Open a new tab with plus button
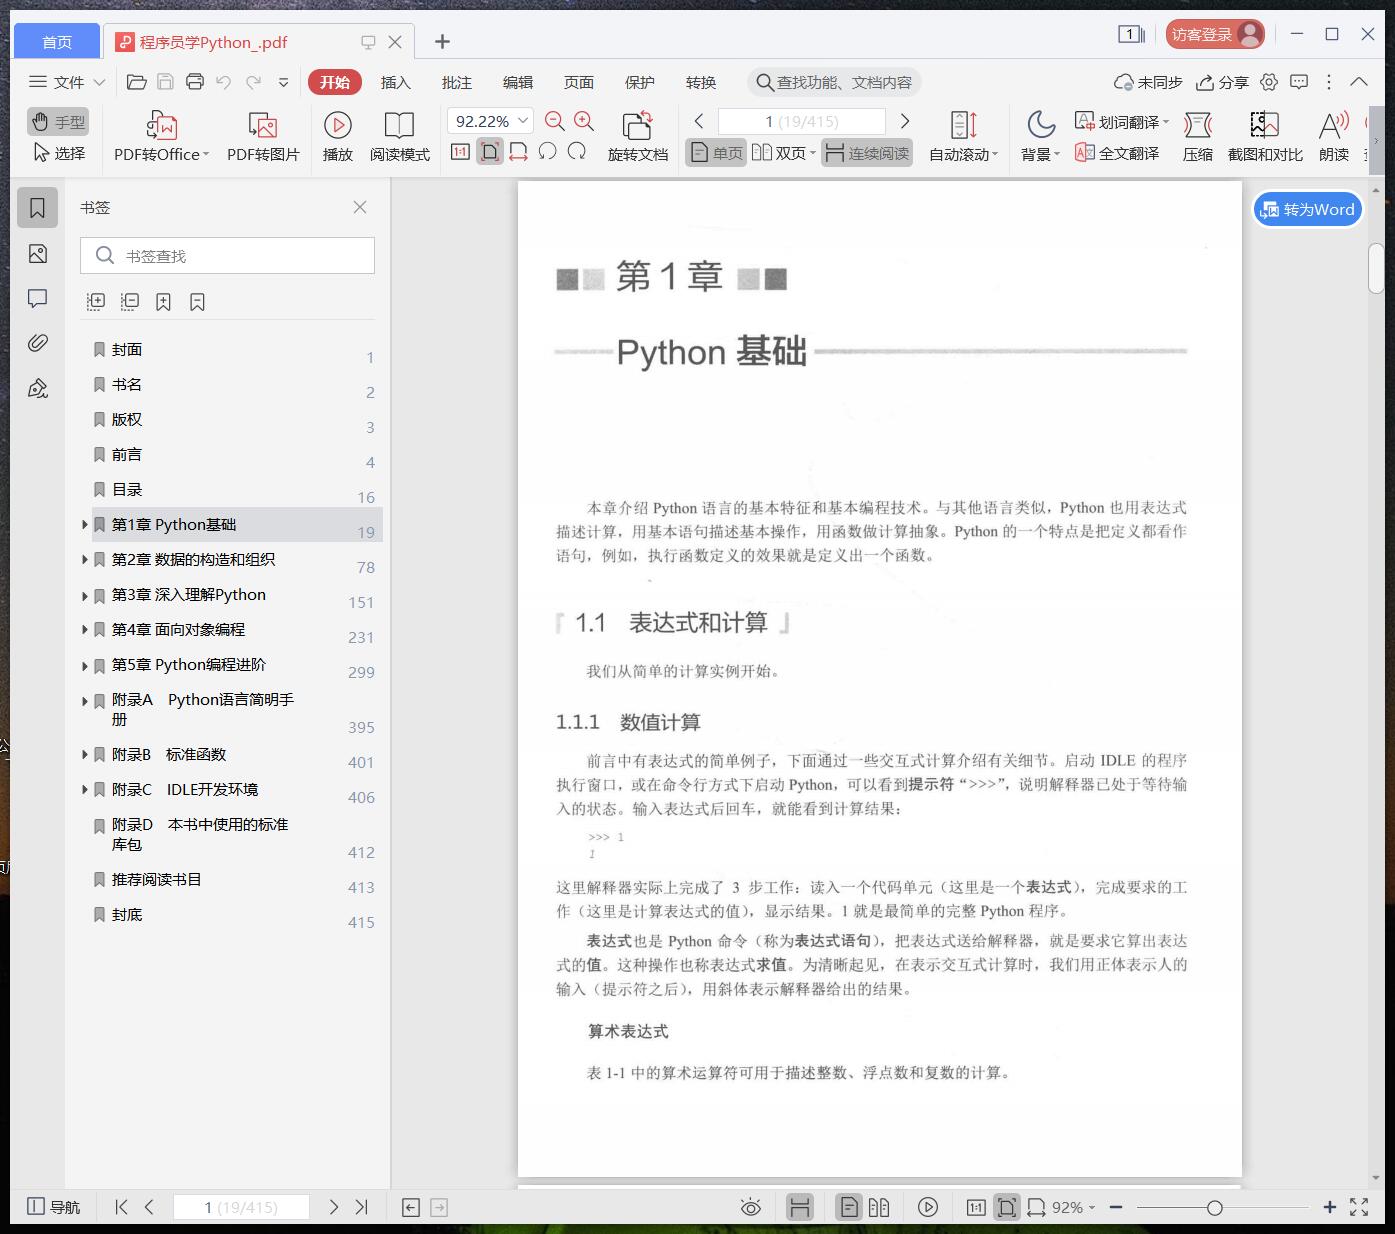The image size is (1395, 1234). [442, 41]
